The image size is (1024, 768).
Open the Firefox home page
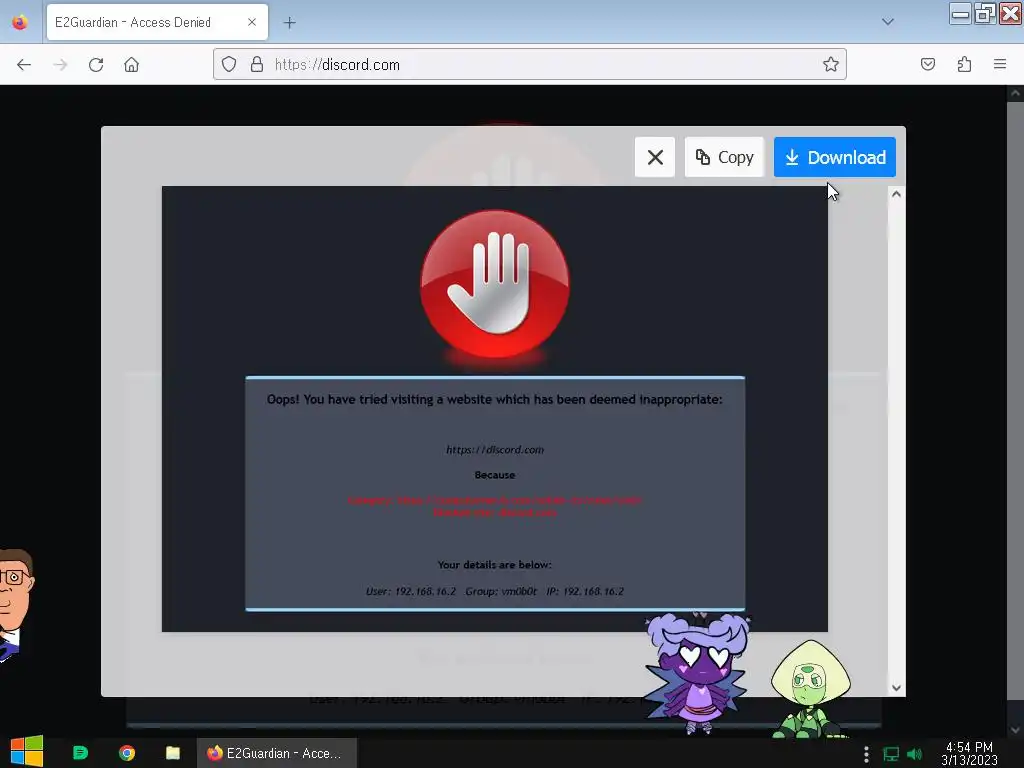click(131, 65)
